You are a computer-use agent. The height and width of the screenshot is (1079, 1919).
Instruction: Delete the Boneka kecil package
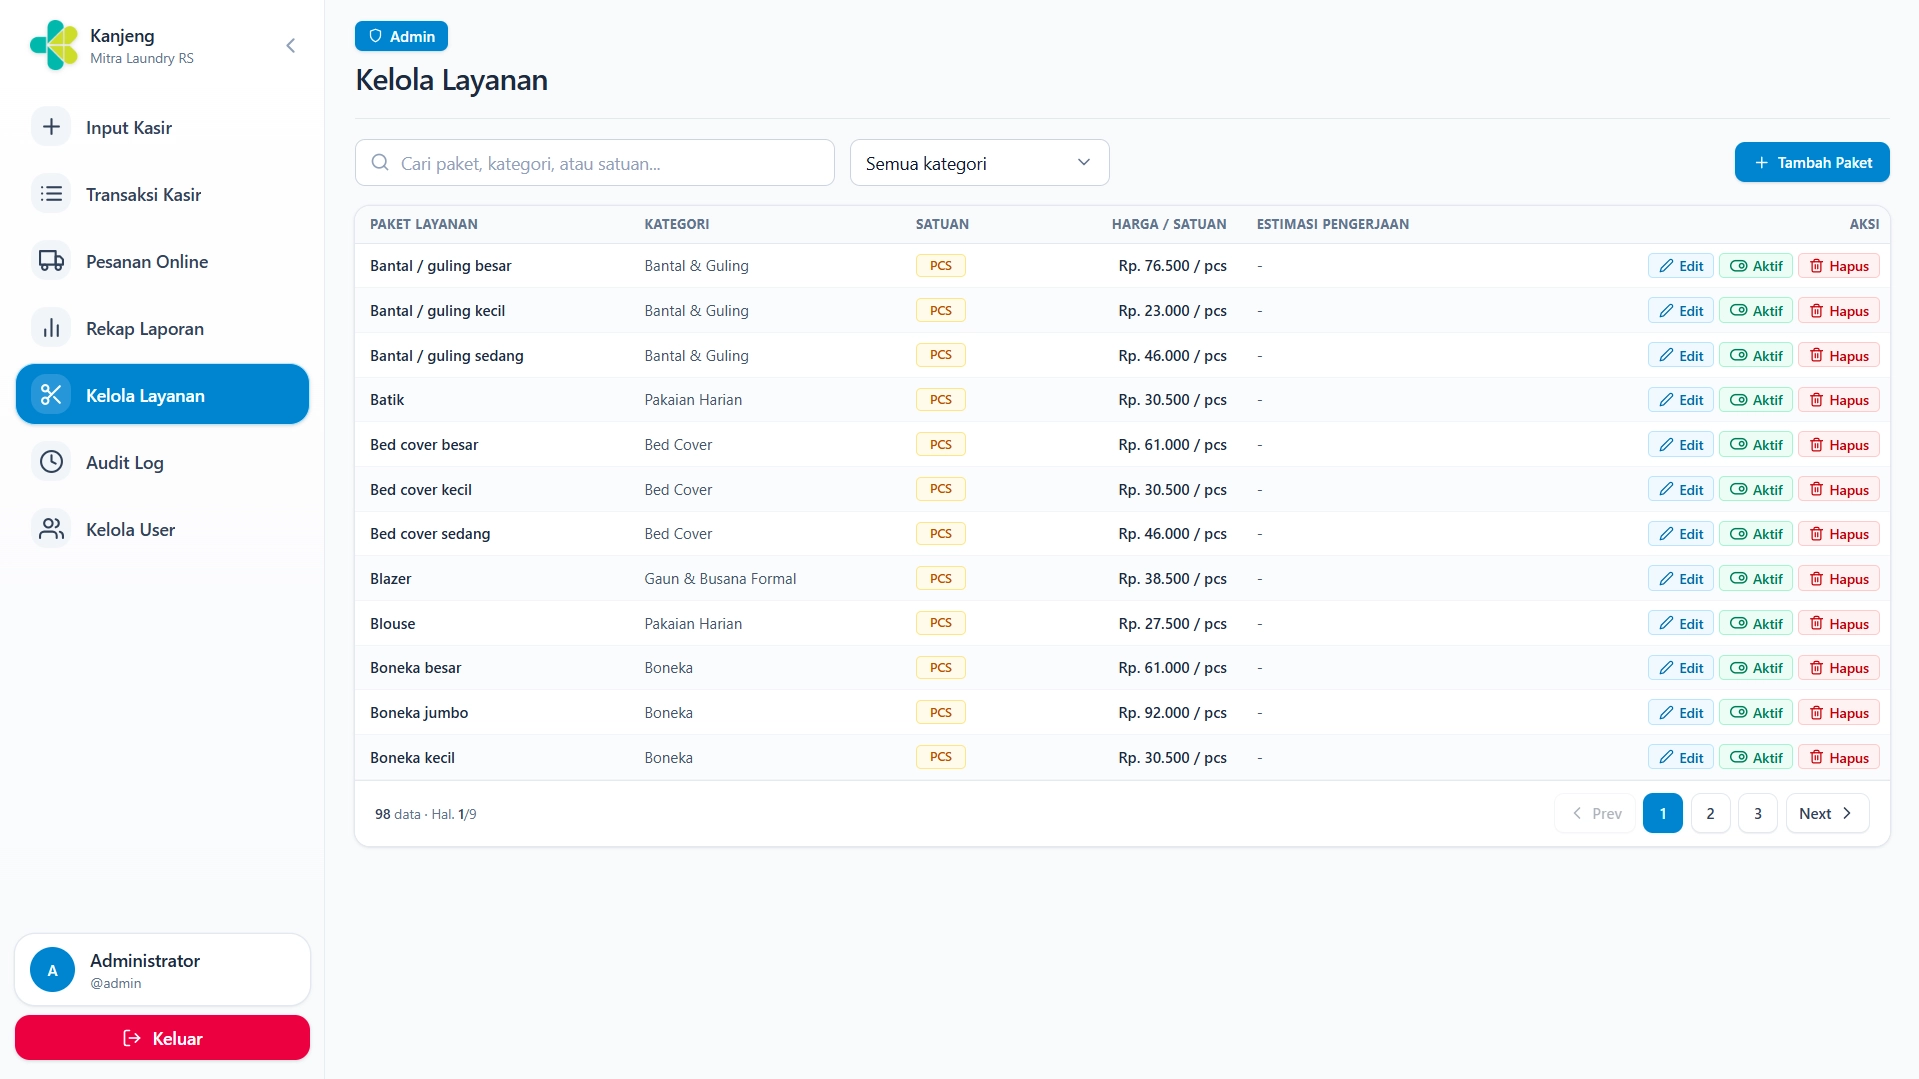click(1839, 757)
